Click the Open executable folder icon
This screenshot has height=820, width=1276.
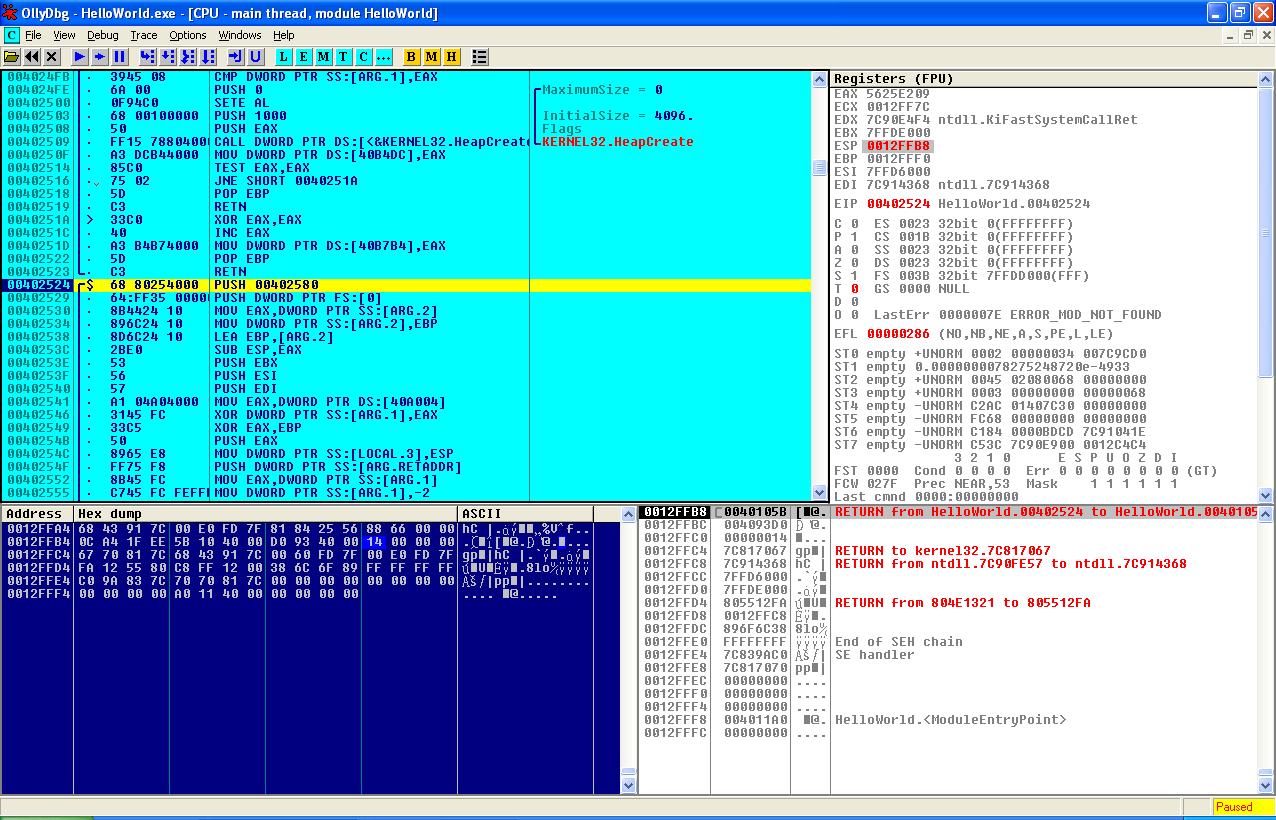12,57
